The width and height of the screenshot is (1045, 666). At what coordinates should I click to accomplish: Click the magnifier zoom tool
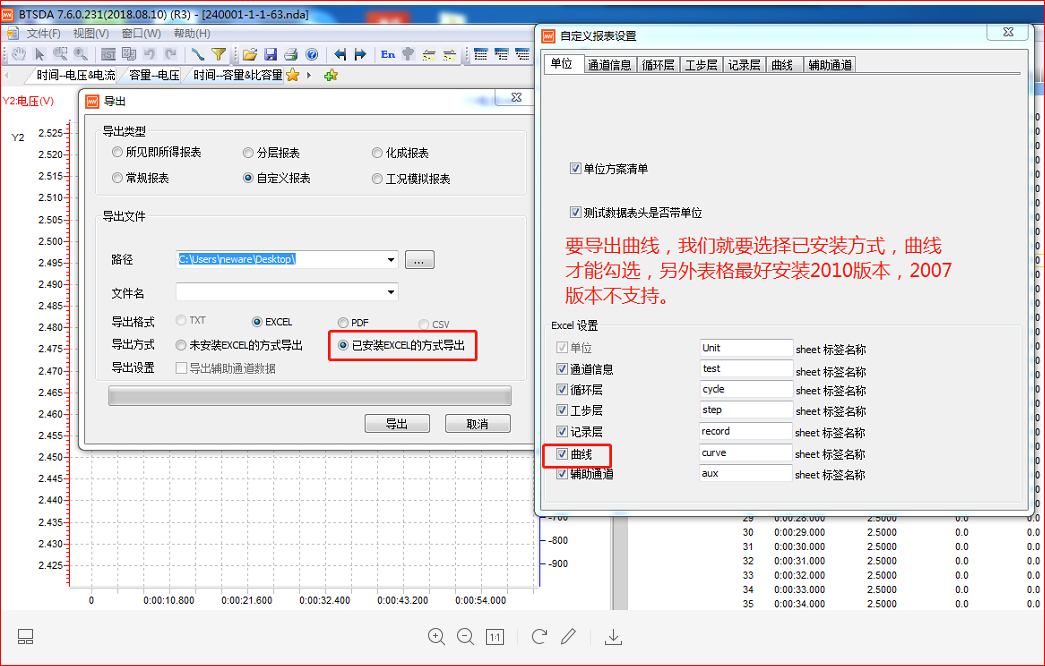(81, 54)
